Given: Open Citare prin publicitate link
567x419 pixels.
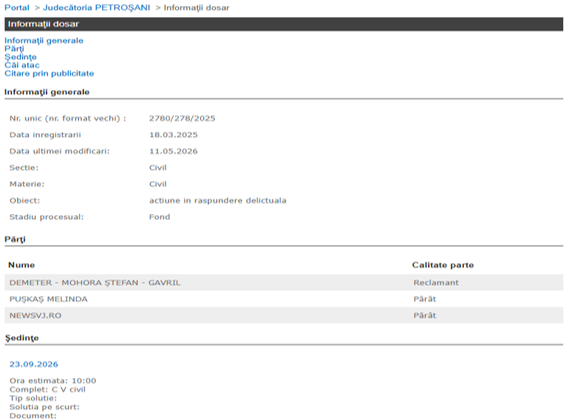Looking at the screenshot, I should (x=49, y=73).
